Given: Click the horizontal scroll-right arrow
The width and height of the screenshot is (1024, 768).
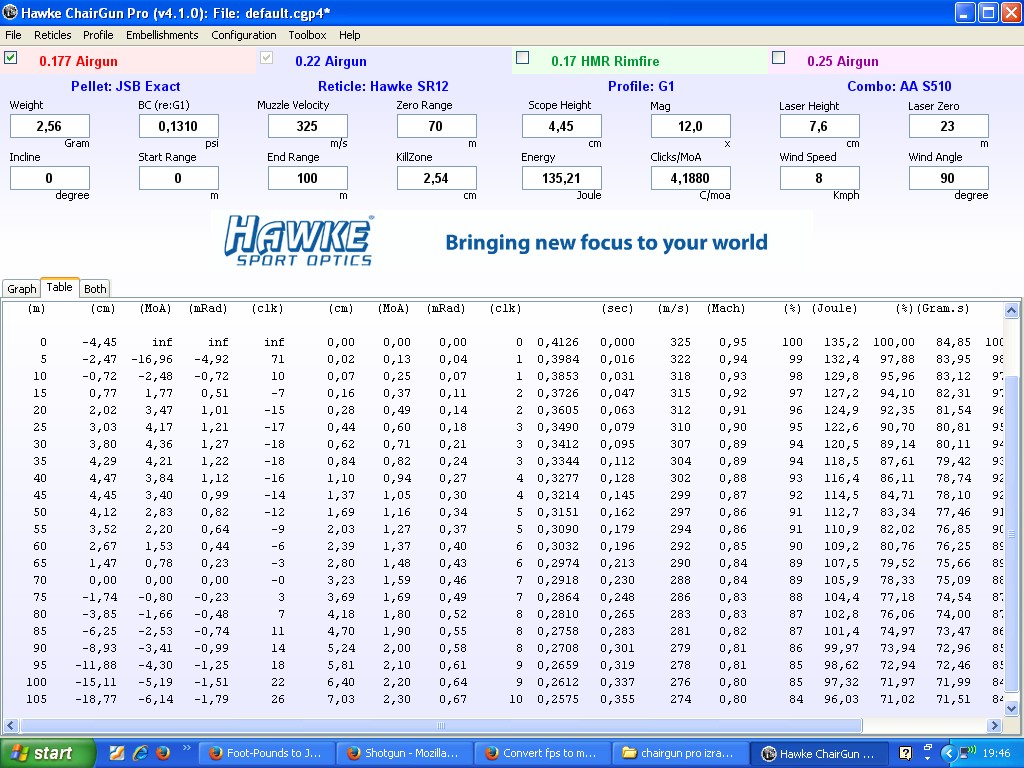Looking at the screenshot, I should click(x=995, y=725).
